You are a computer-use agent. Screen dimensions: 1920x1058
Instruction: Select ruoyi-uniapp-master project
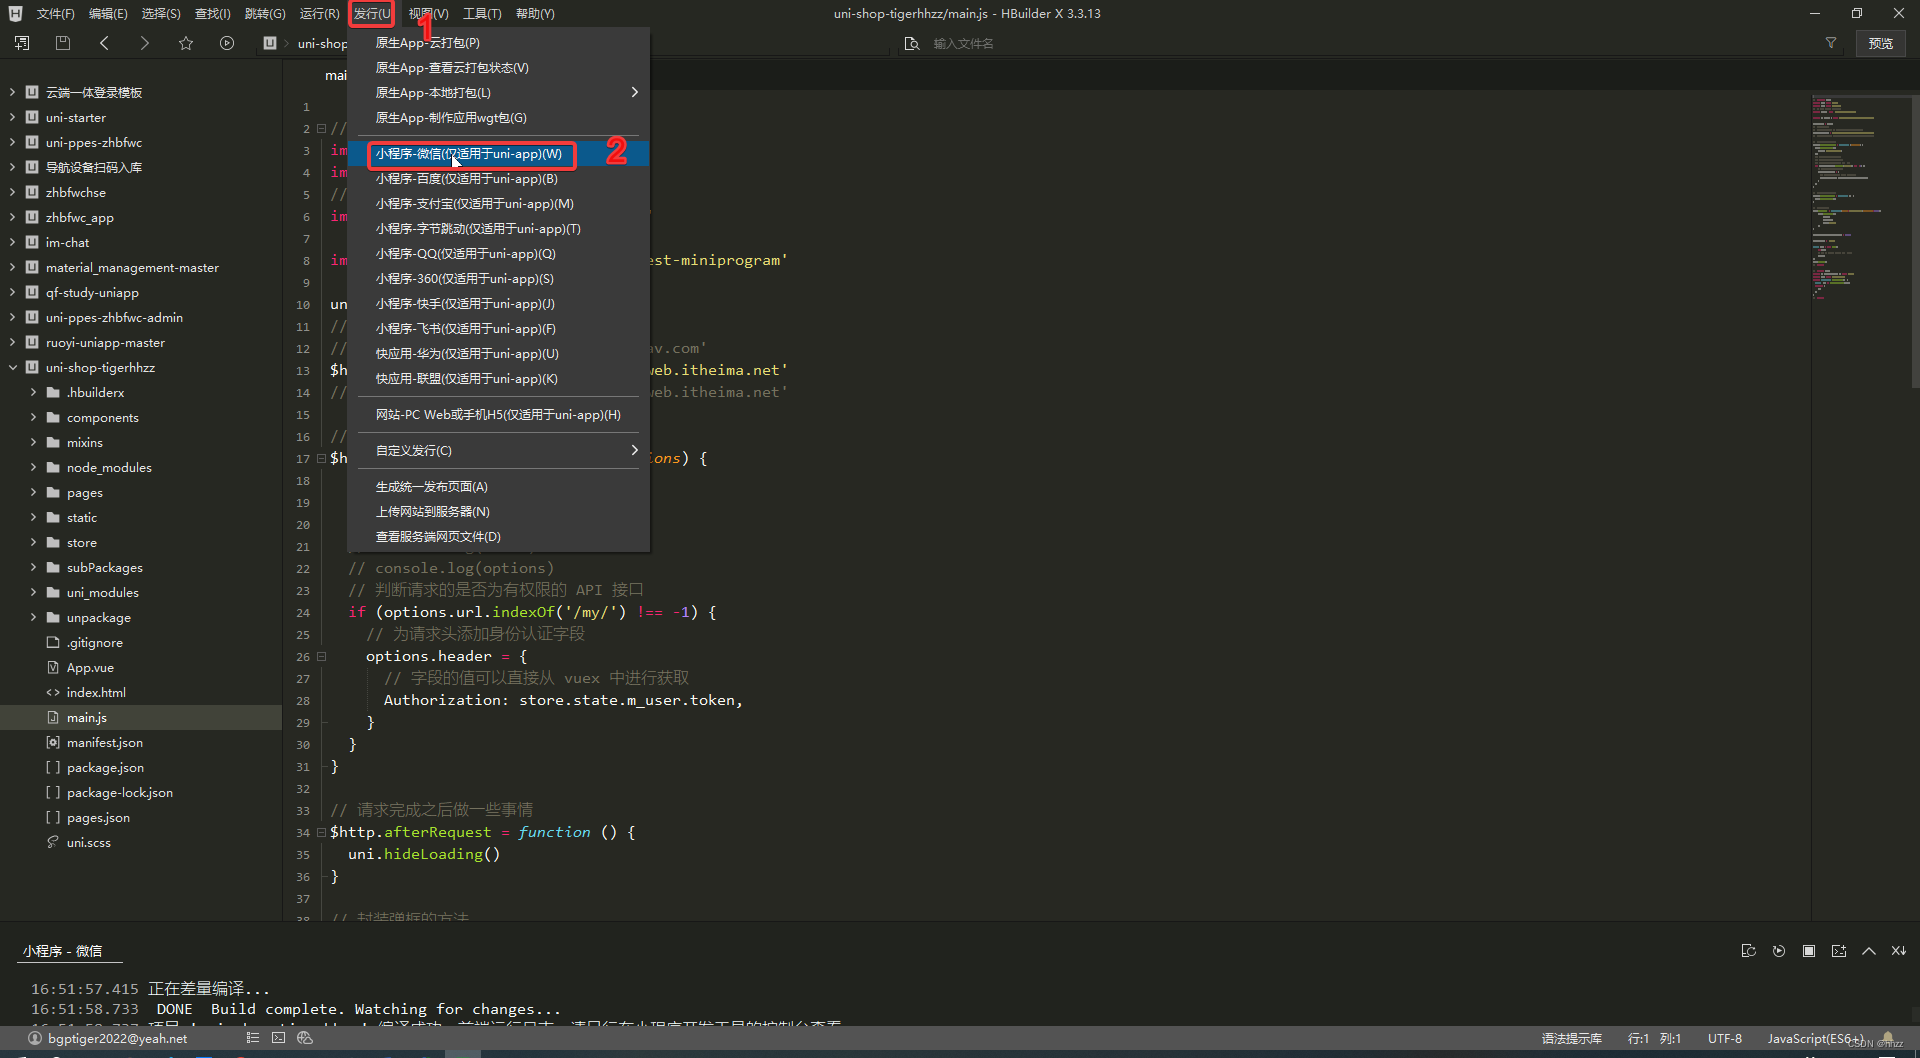[x=105, y=342]
